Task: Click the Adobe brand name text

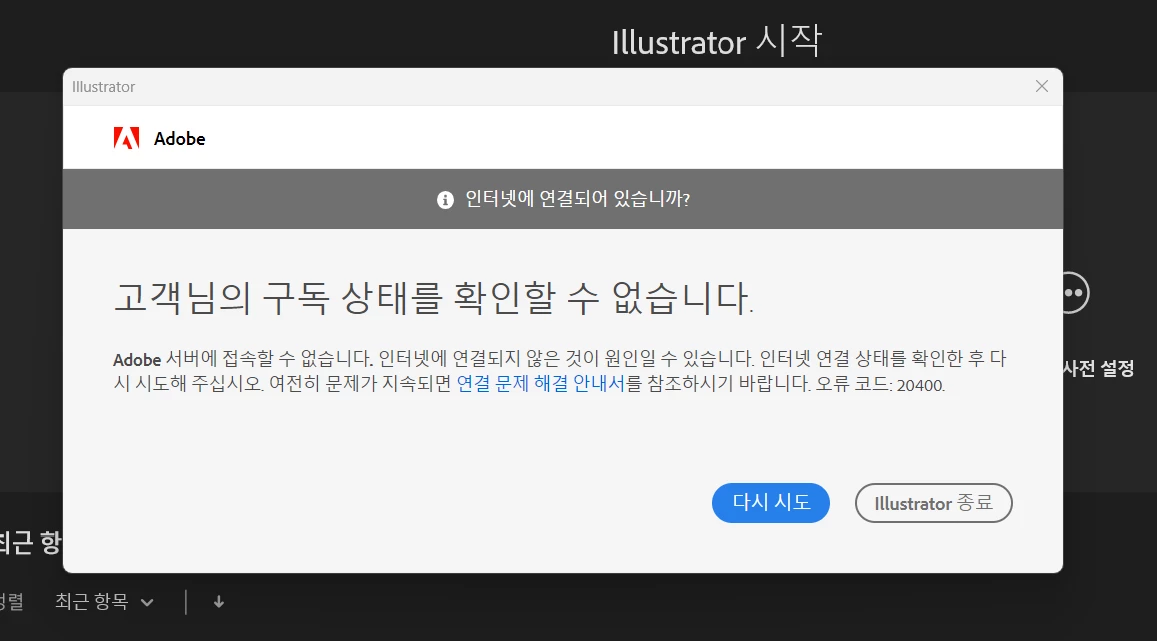Action: click(179, 139)
